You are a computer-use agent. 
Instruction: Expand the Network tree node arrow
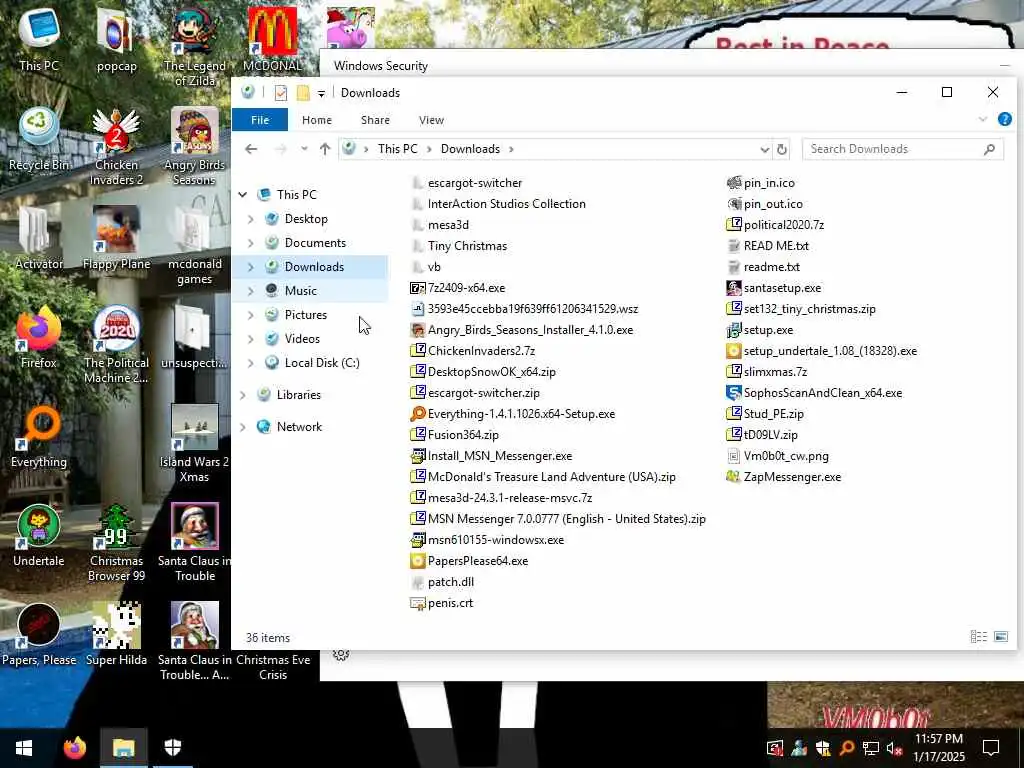click(243, 427)
